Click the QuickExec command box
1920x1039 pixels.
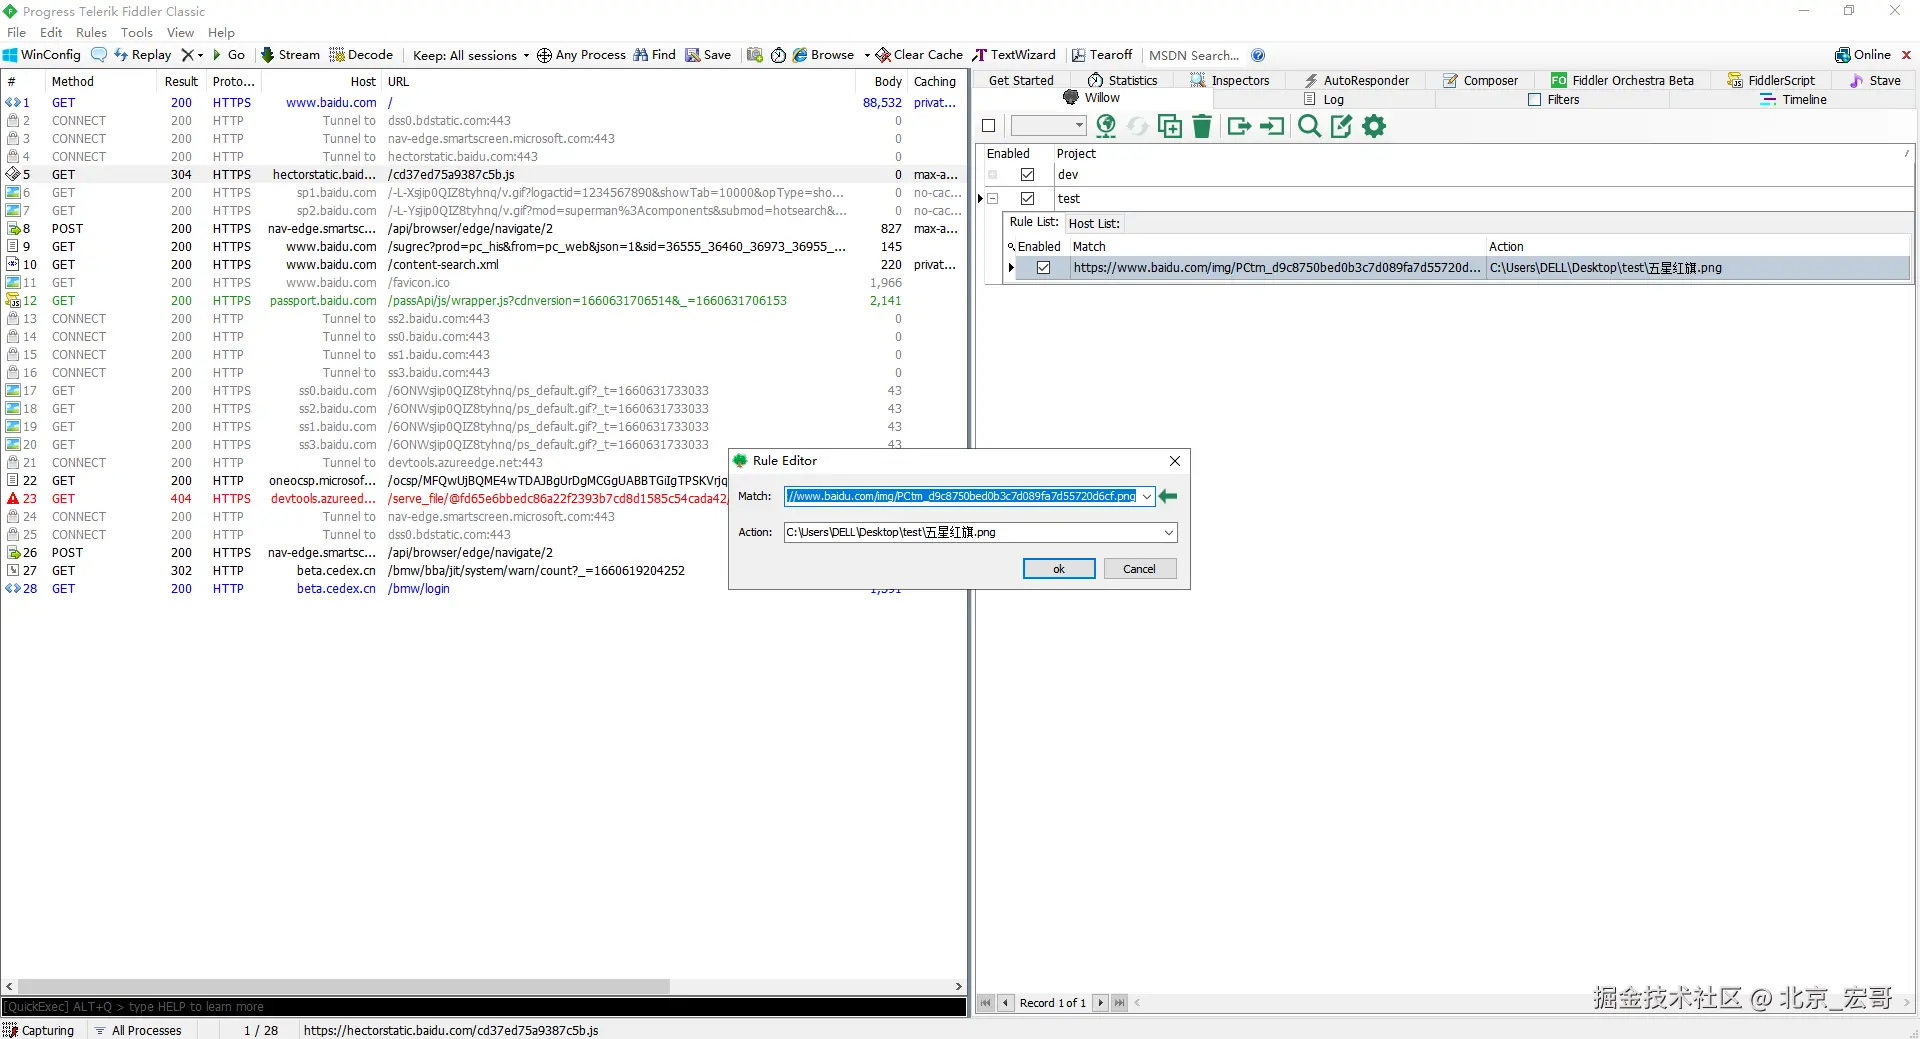484,1007
